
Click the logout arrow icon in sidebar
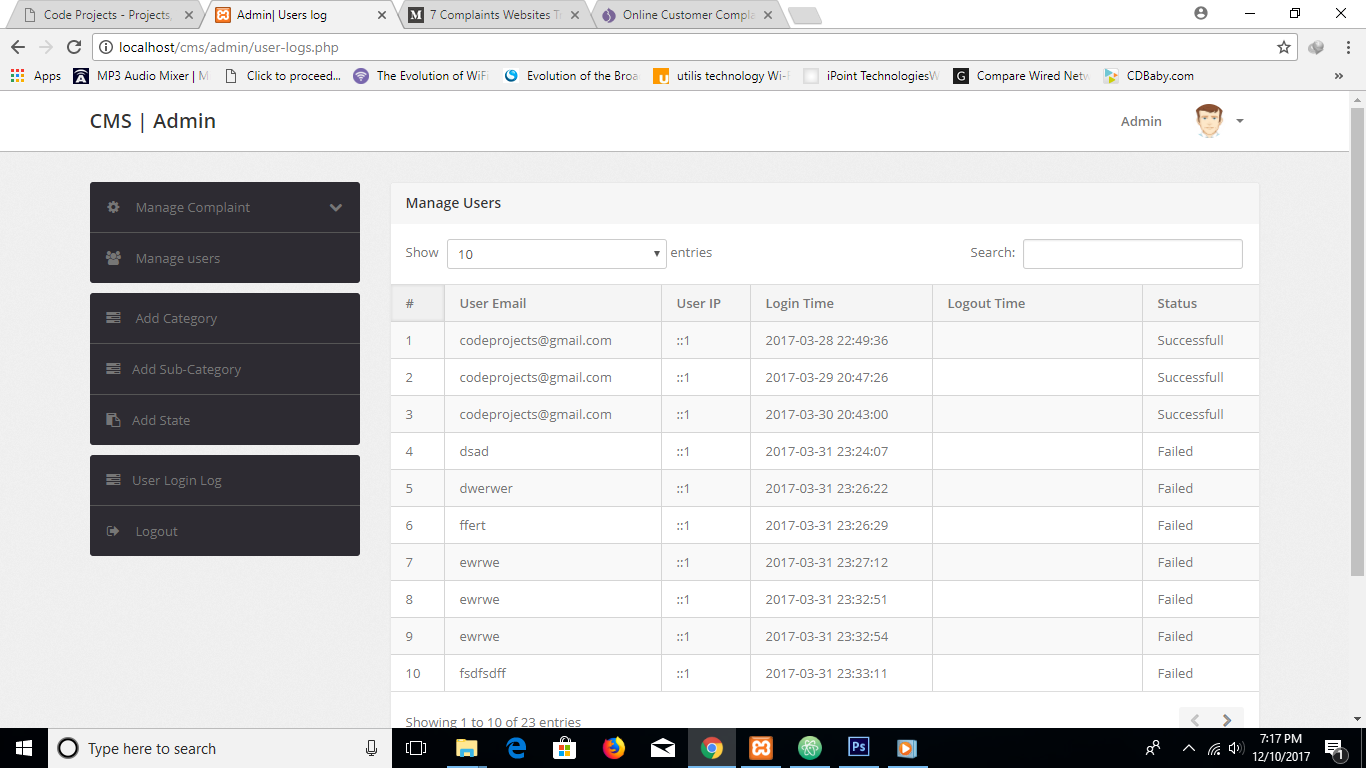[113, 531]
